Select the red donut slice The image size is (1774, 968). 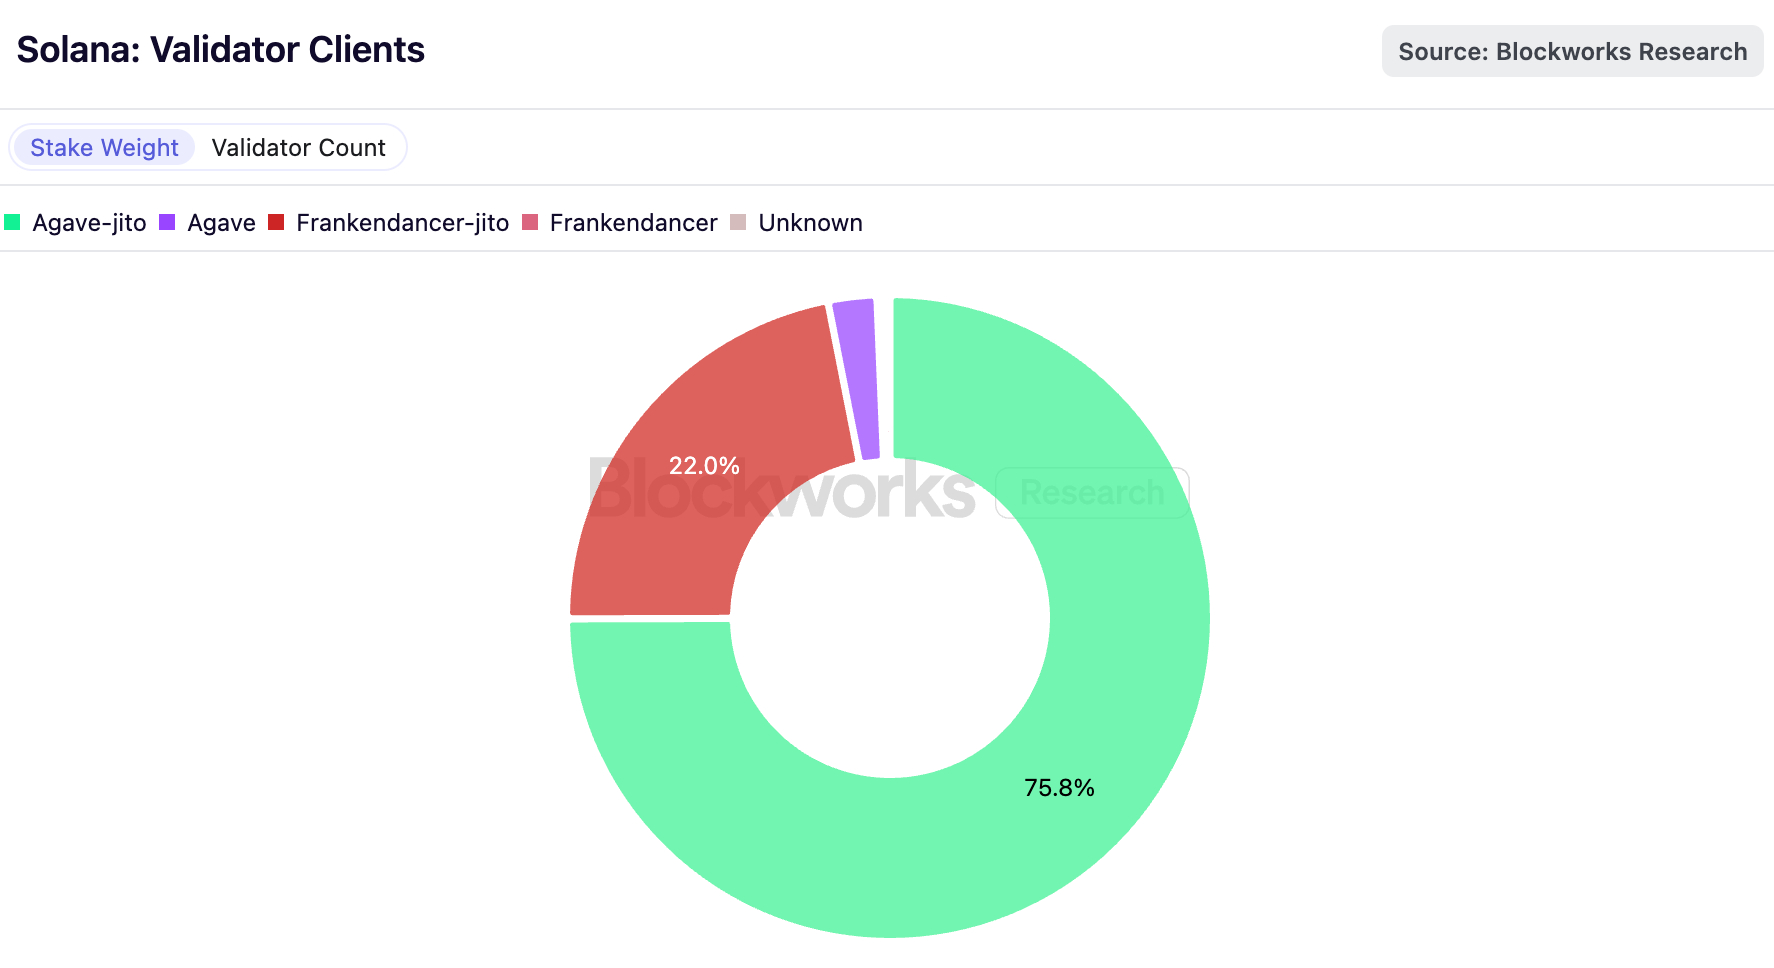click(x=660, y=540)
